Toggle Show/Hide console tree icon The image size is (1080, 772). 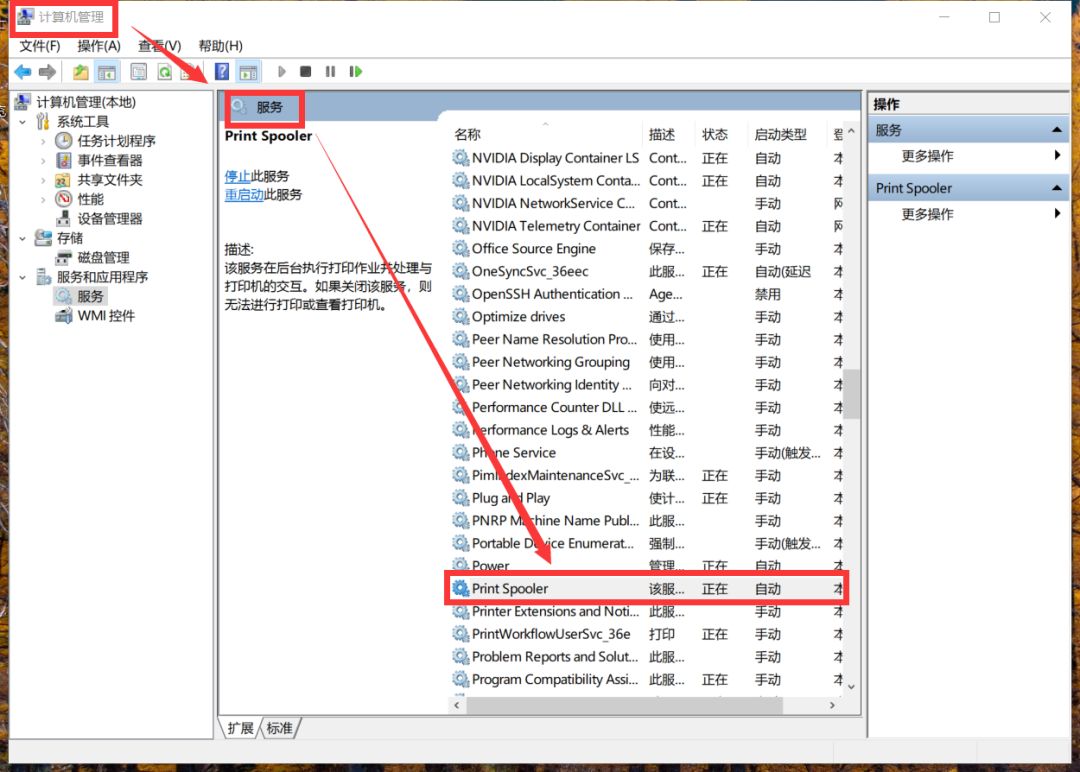[x=107, y=72]
